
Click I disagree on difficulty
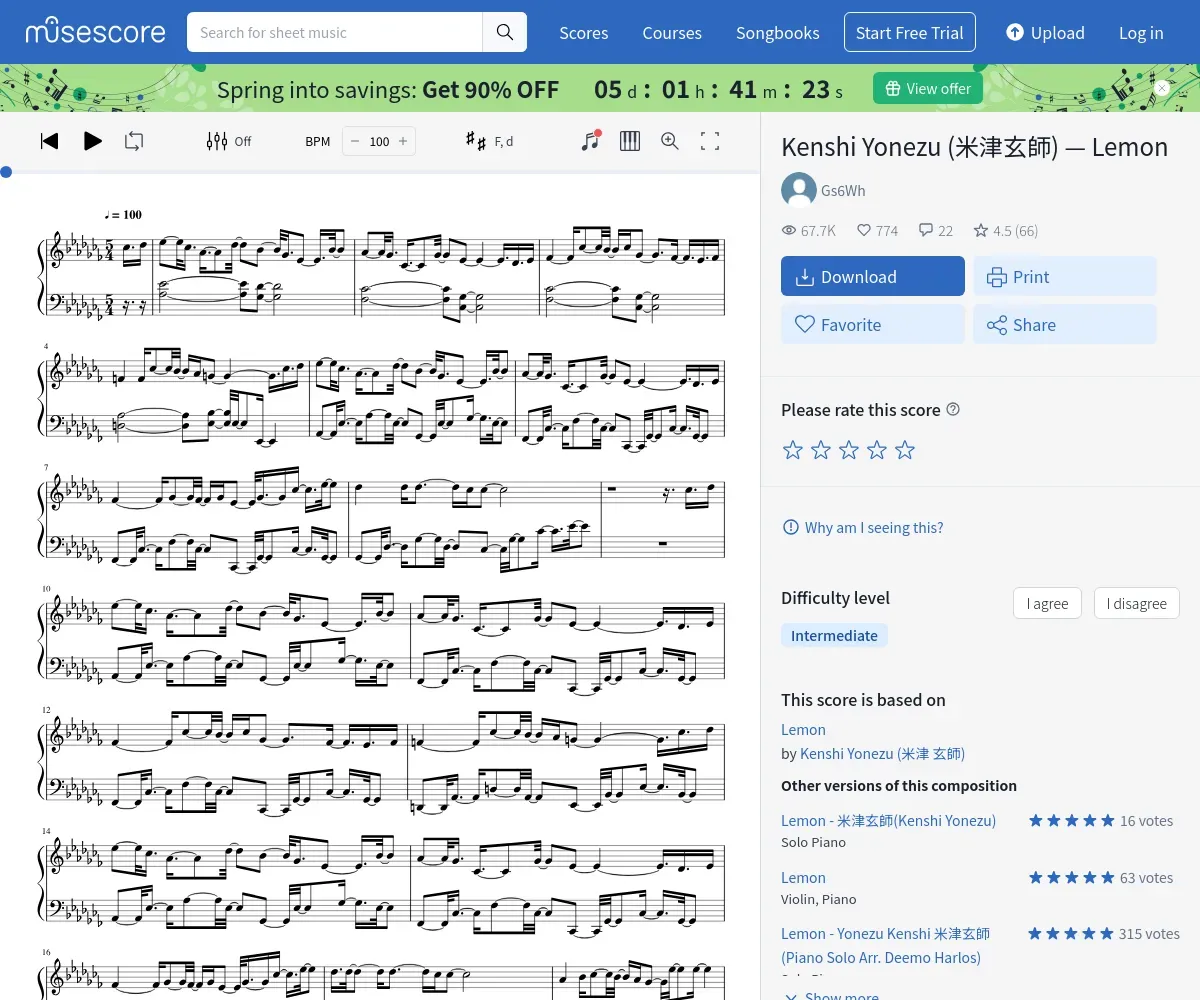1136,603
